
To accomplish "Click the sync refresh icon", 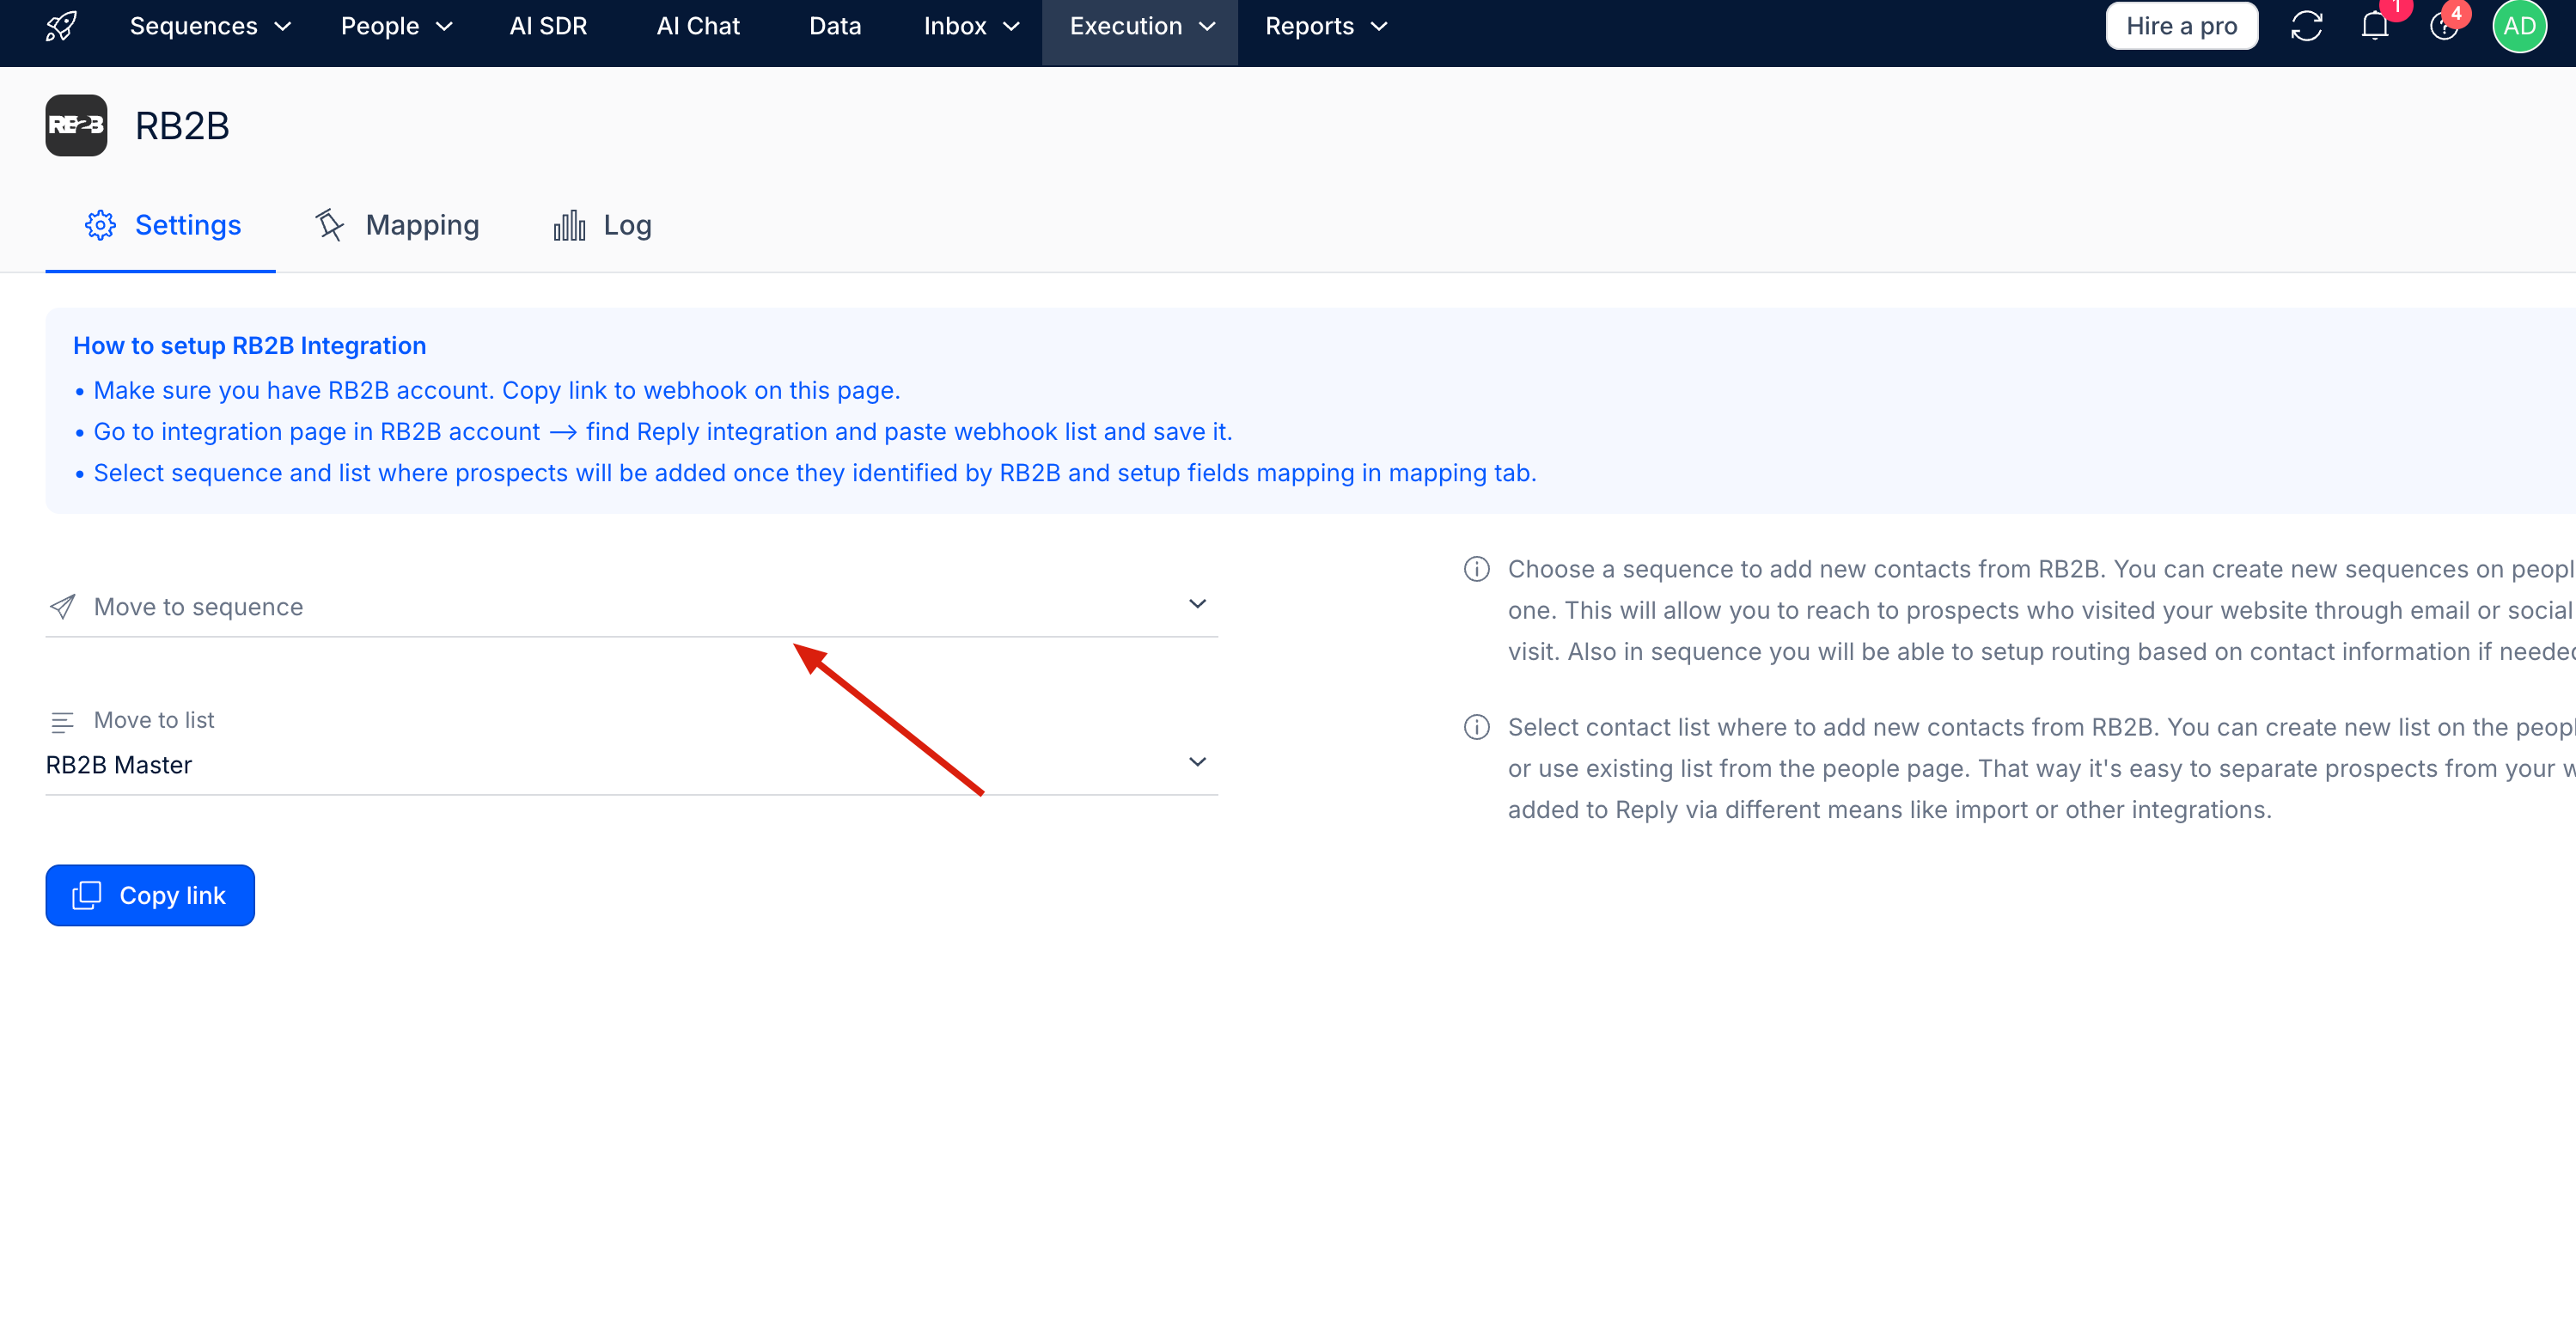I will 2306,26.
